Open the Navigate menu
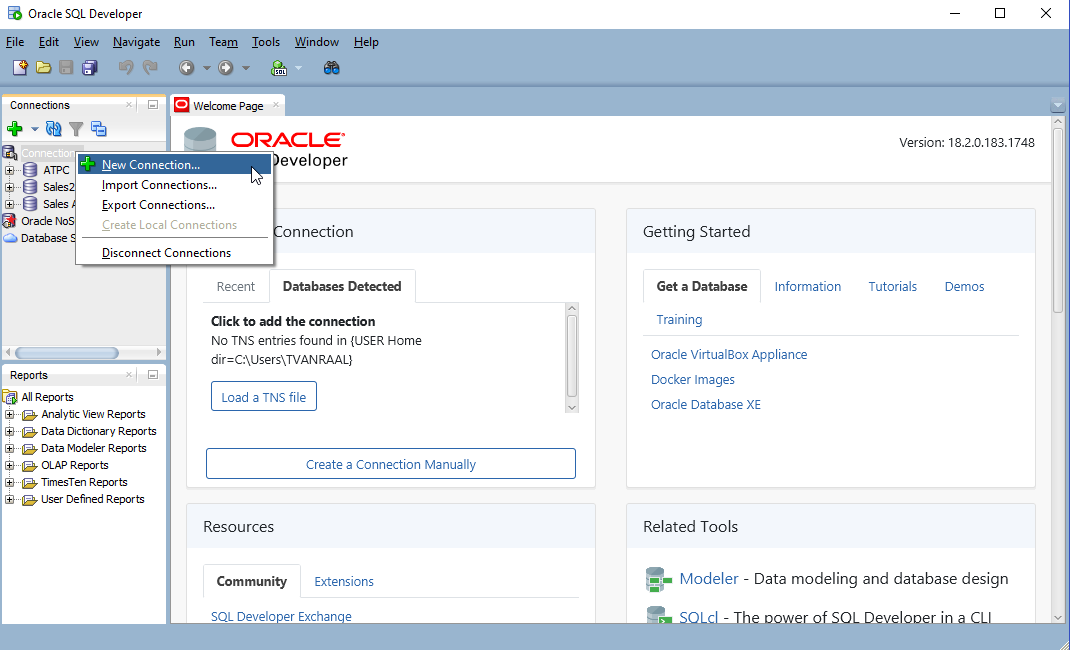1070x650 pixels. 136,42
